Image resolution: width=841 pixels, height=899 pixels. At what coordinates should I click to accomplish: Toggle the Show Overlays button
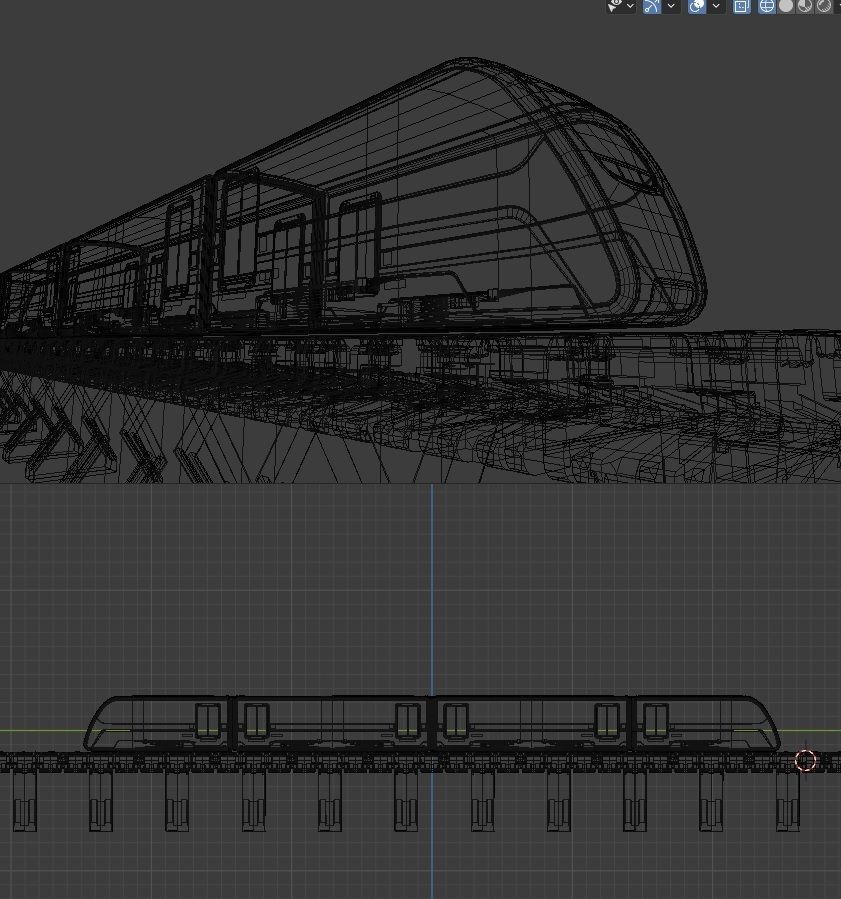pos(697,6)
